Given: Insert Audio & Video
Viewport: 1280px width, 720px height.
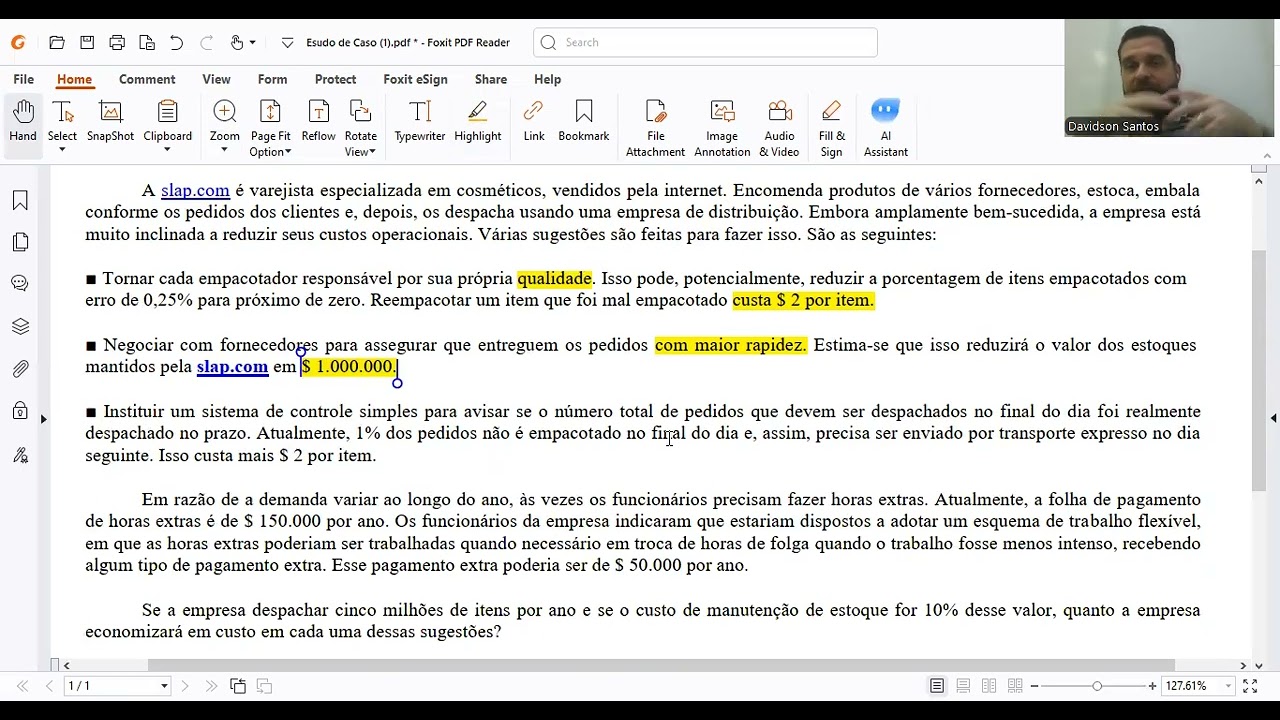Looking at the screenshot, I should point(779,128).
